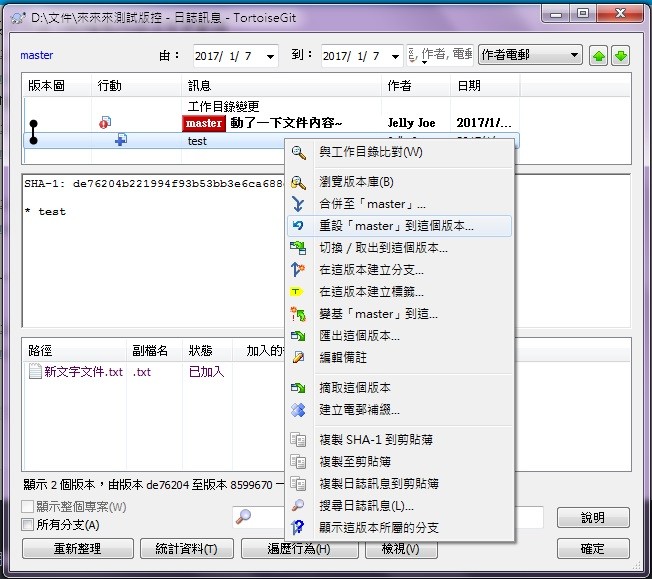
Task: Click the cherry-pick icon beside 摘取這個版本
Action: point(298,388)
